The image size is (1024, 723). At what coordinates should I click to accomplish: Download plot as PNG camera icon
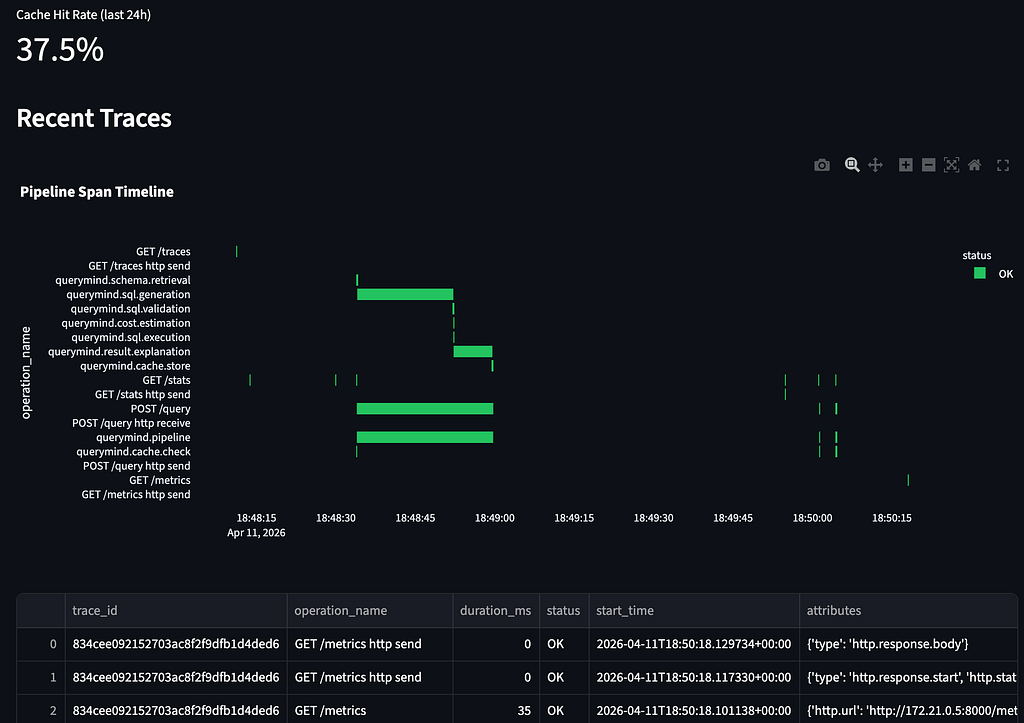coord(822,165)
